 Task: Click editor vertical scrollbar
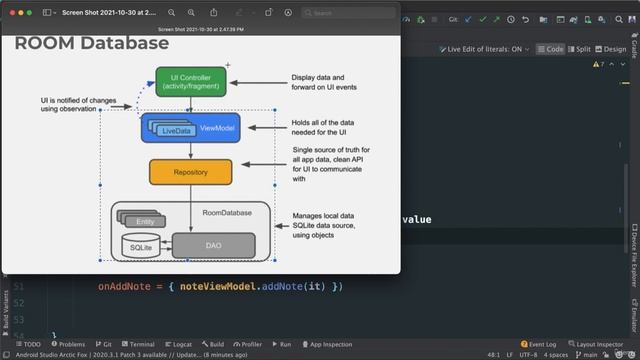coord(626,208)
